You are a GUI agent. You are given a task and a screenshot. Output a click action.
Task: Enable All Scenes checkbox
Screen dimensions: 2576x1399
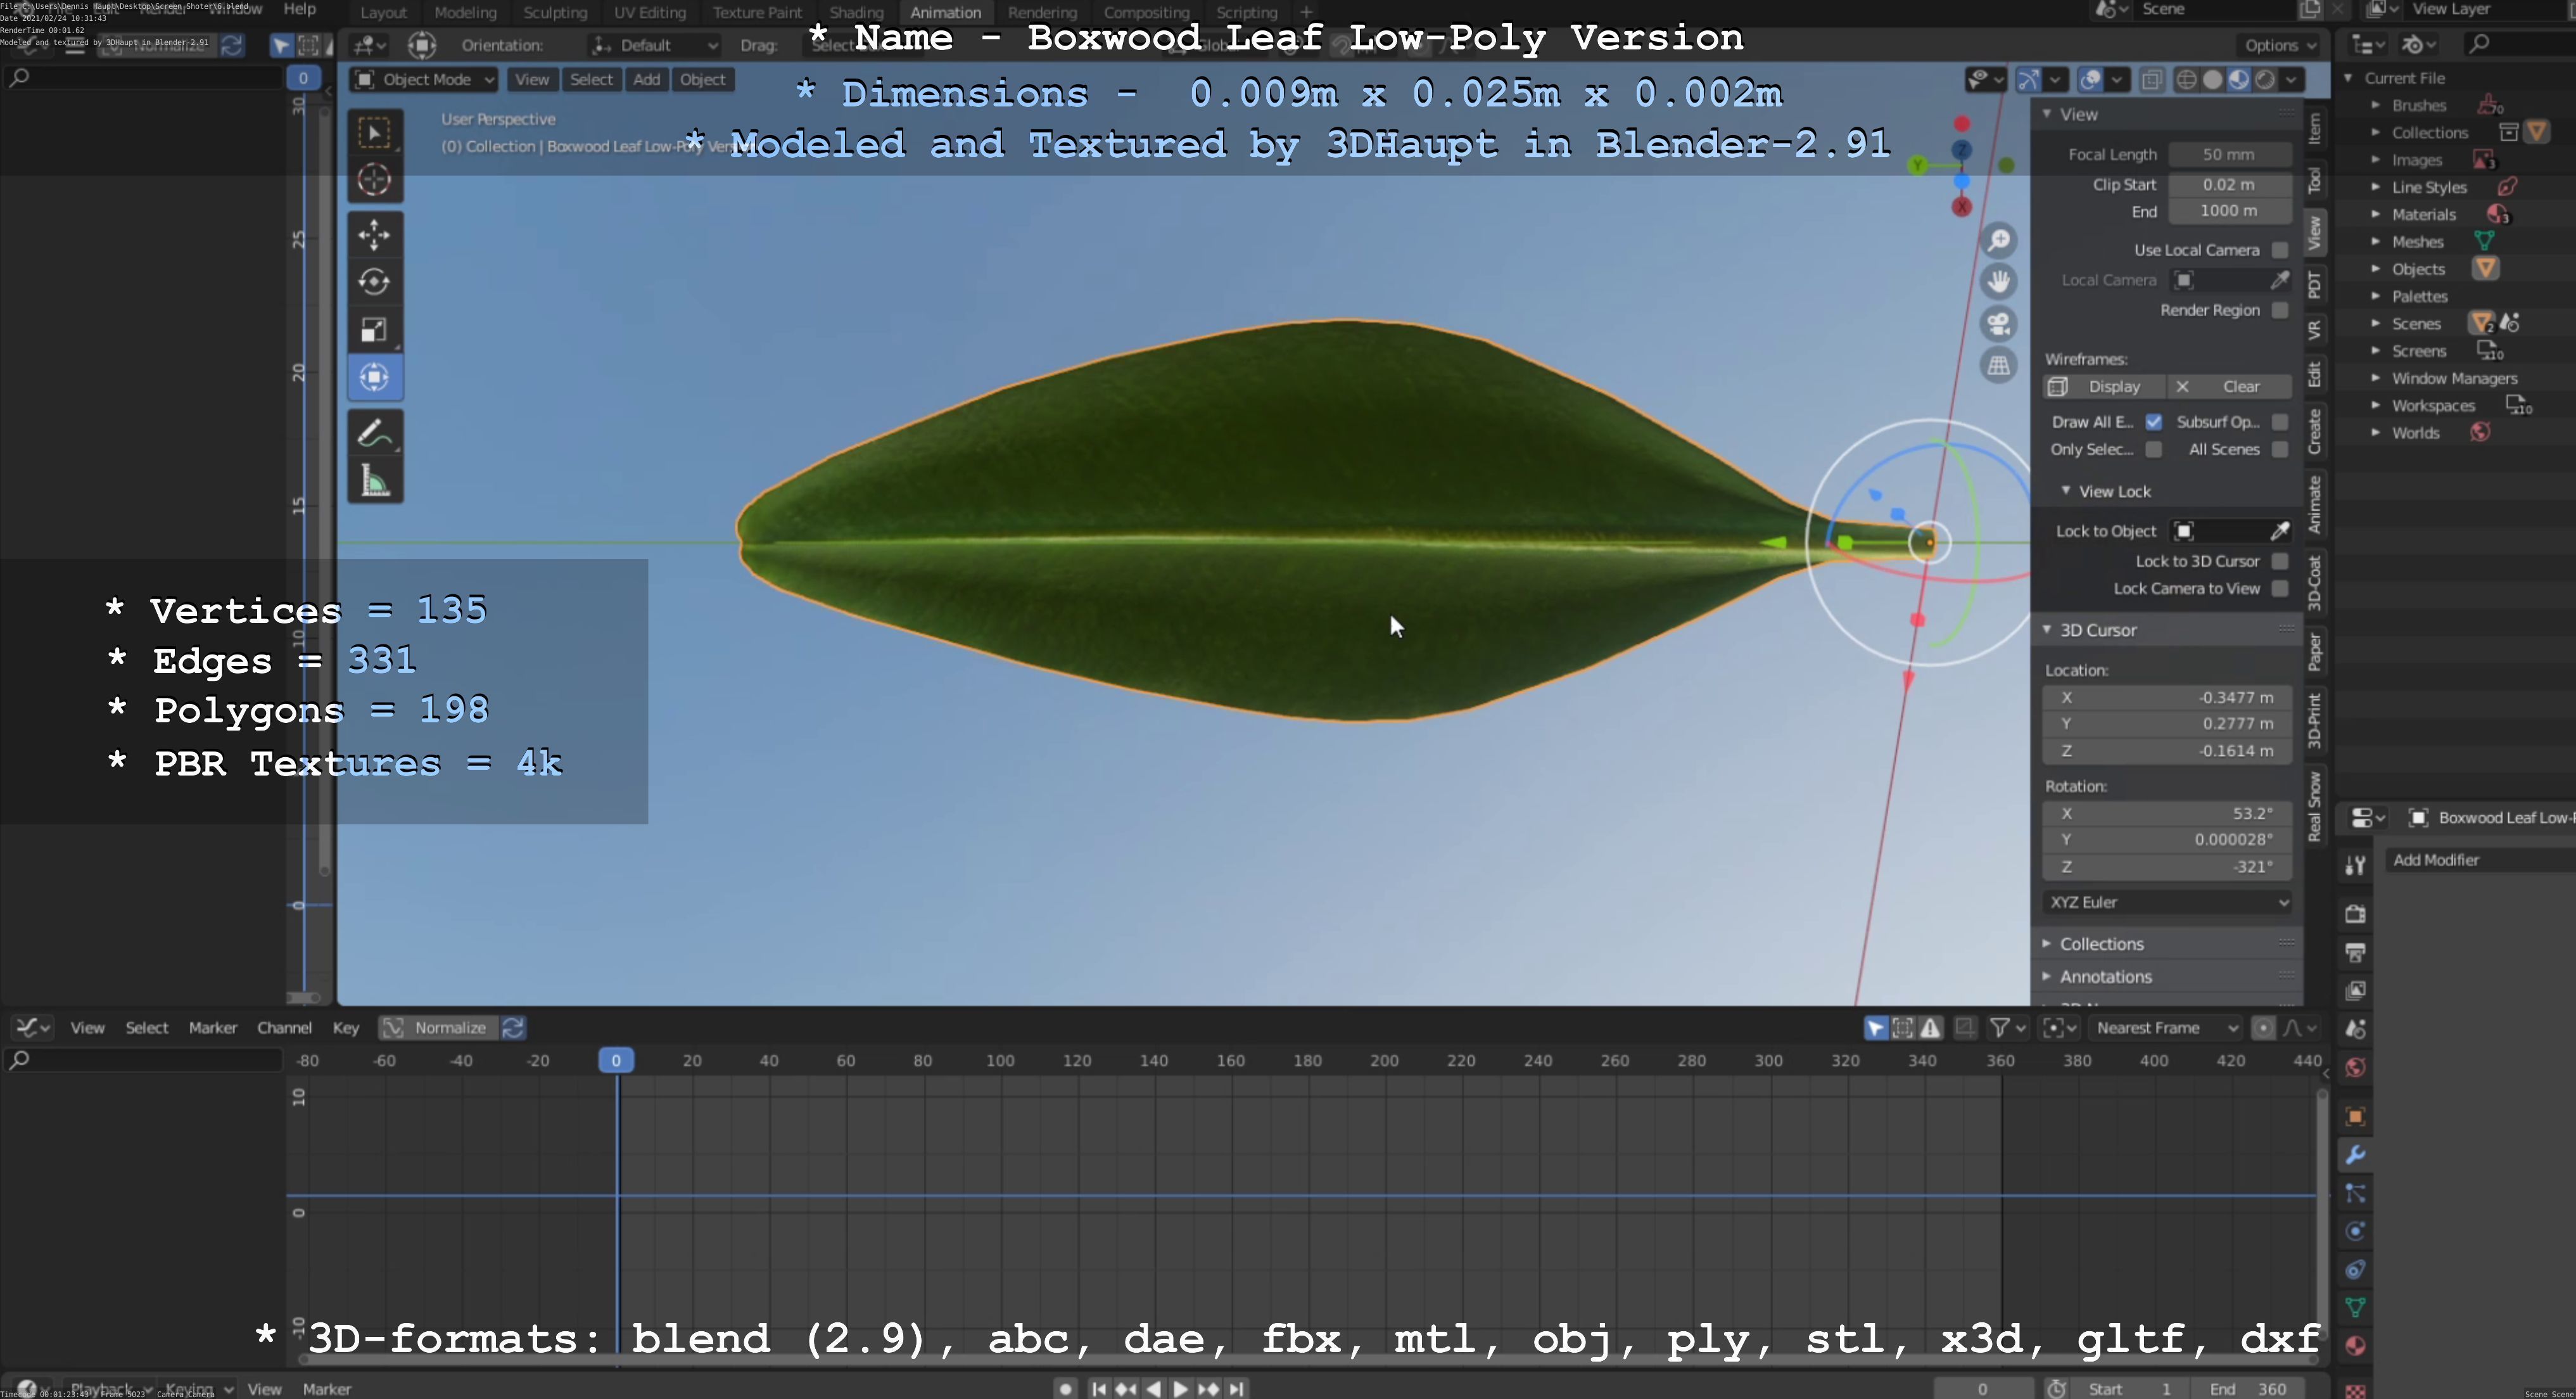click(x=2280, y=449)
